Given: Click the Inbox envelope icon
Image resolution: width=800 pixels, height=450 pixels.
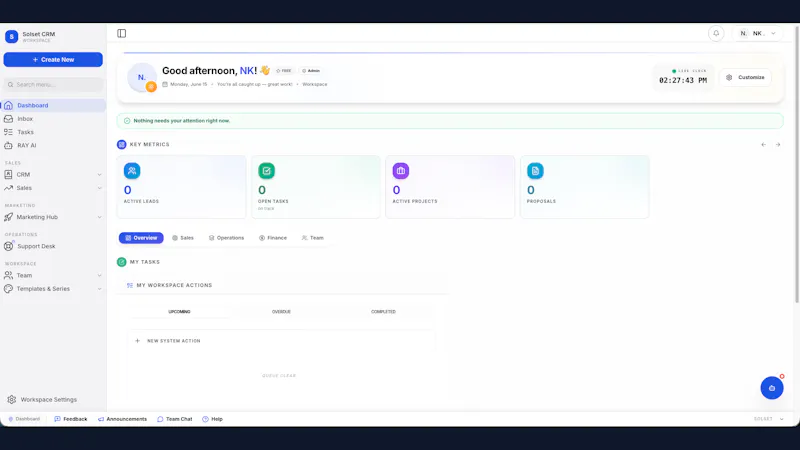Looking at the screenshot, I should tap(9, 119).
